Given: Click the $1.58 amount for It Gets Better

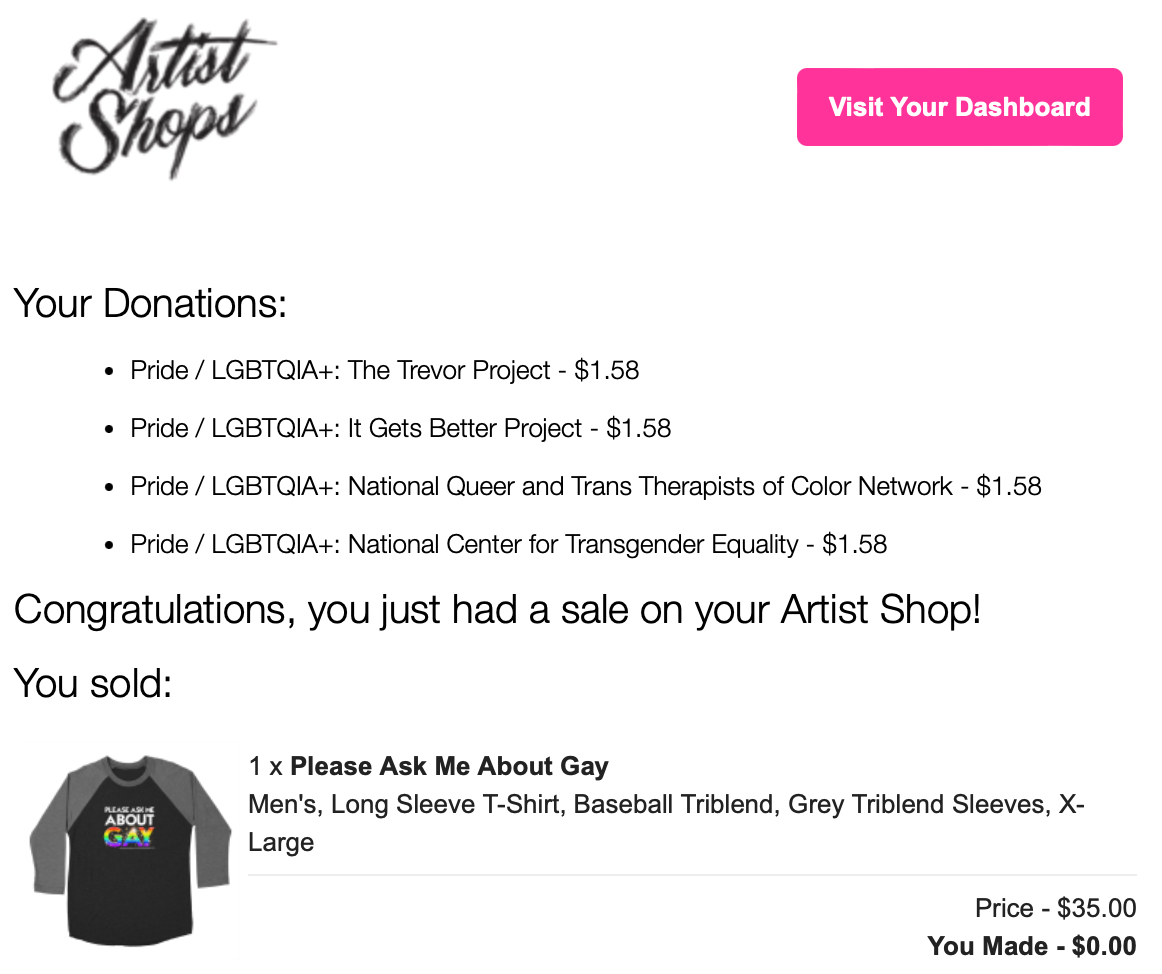Looking at the screenshot, I should (x=639, y=429).
